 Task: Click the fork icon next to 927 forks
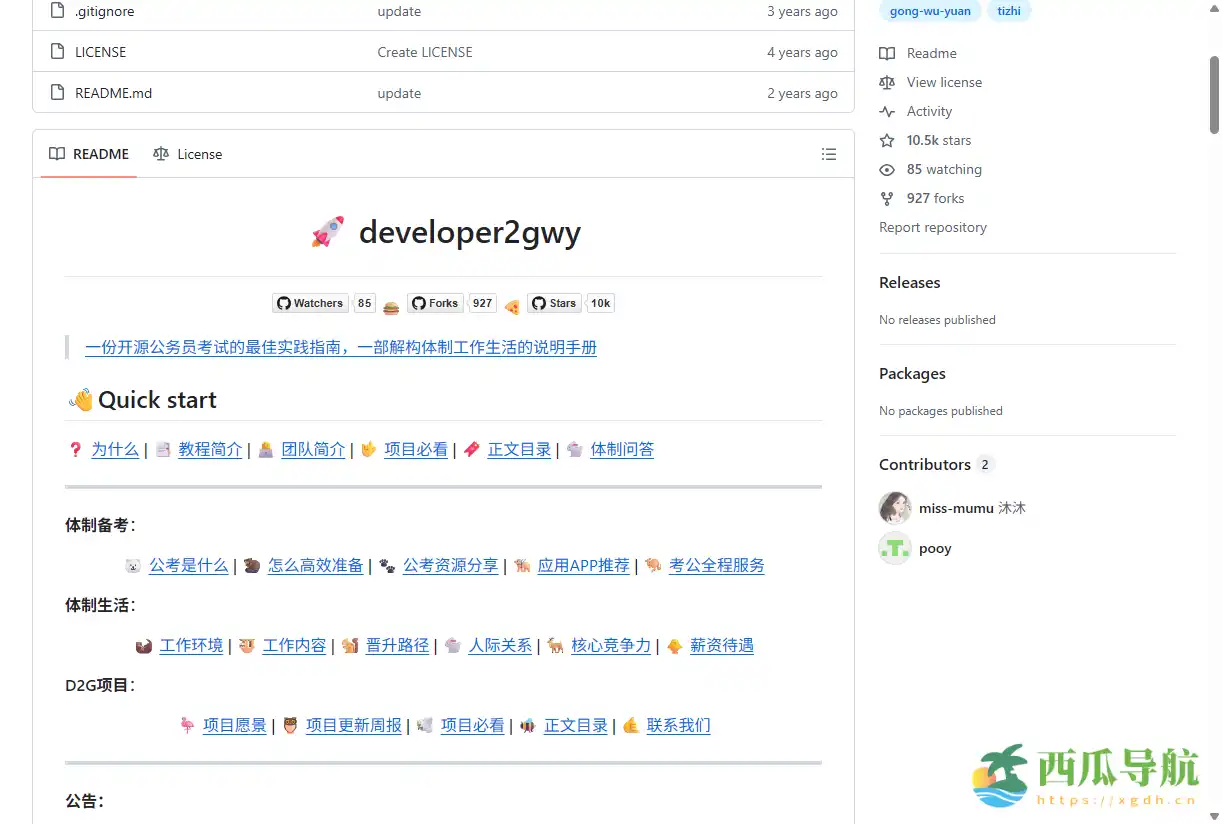click(887, 198)
